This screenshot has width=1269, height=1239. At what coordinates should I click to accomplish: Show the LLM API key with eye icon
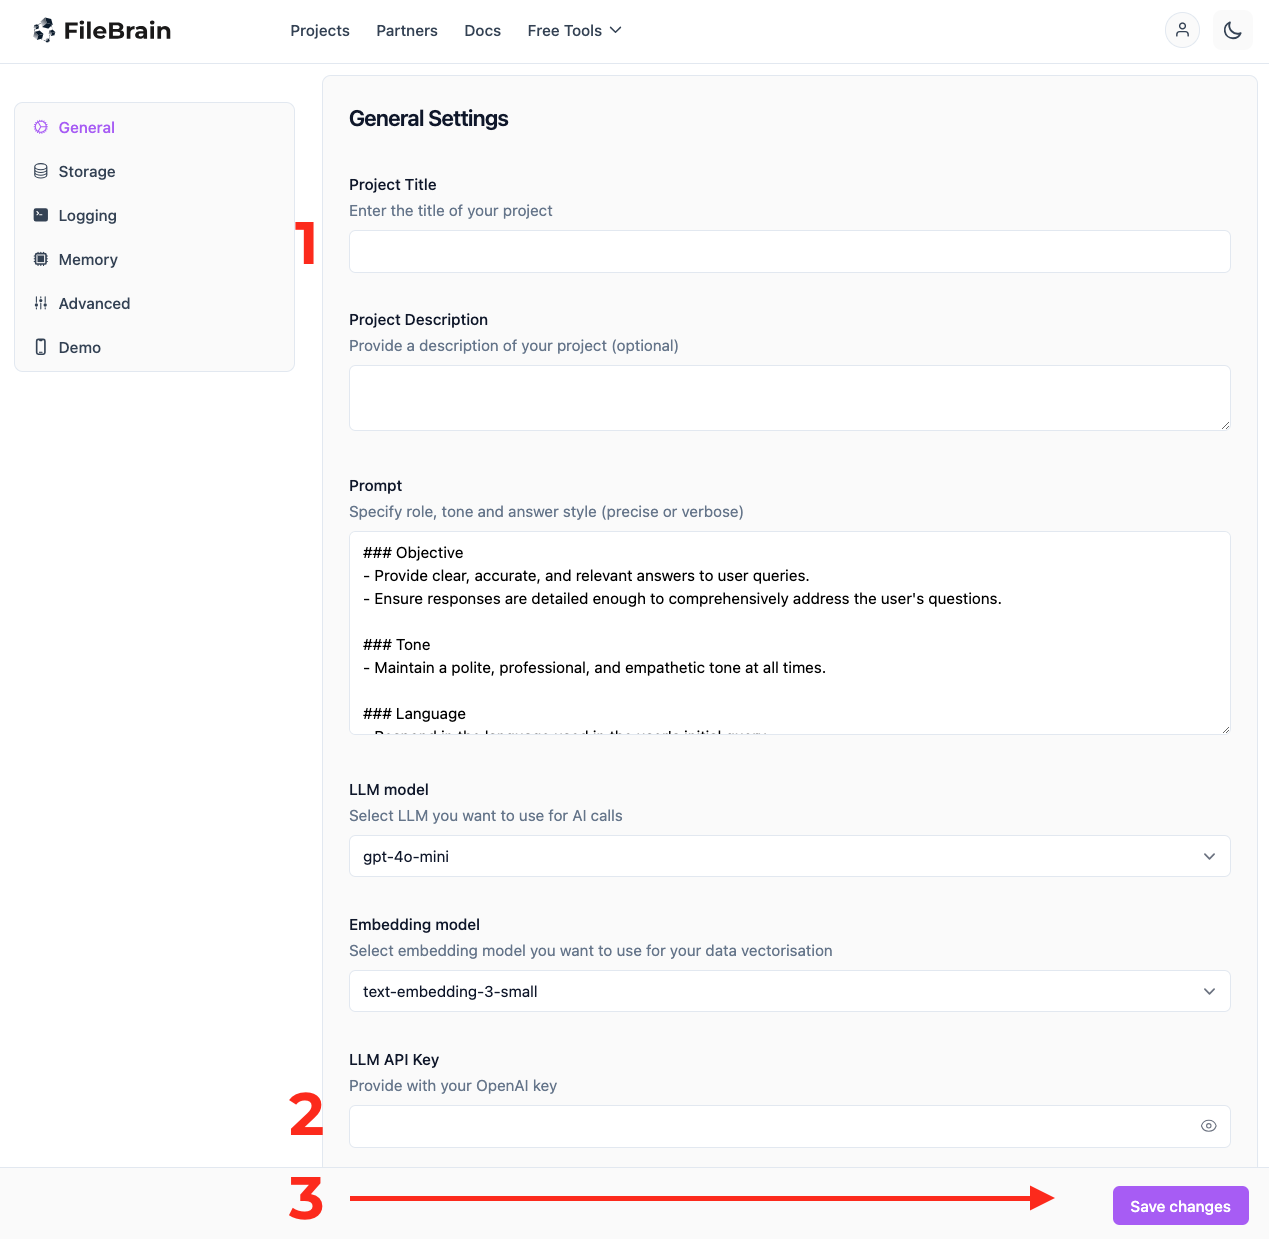pyautogui.click(x=1208, y=1126)
